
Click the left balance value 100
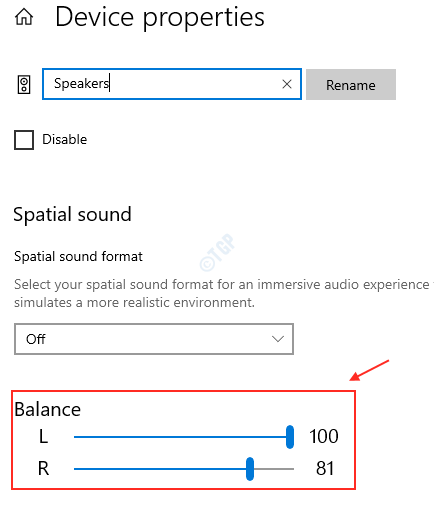(324, 436)
